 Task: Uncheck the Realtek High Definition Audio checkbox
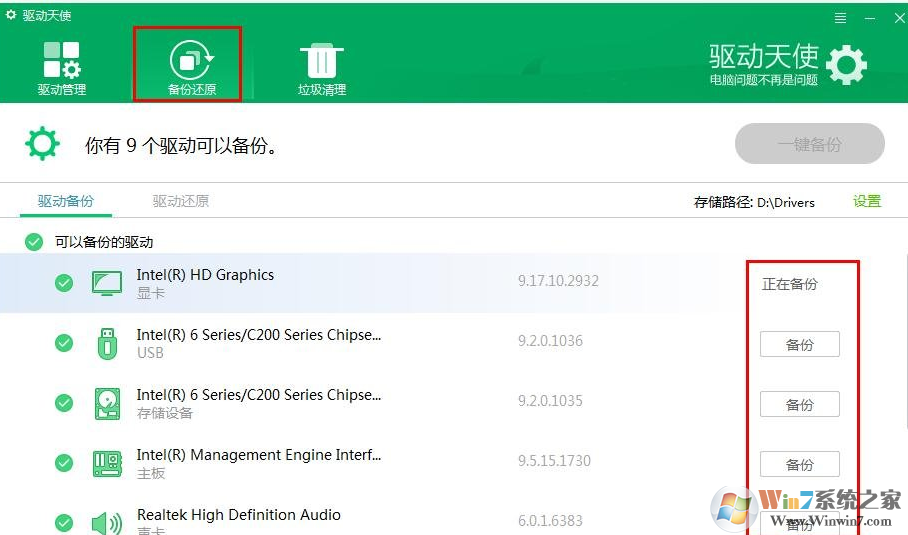(64, 522)
